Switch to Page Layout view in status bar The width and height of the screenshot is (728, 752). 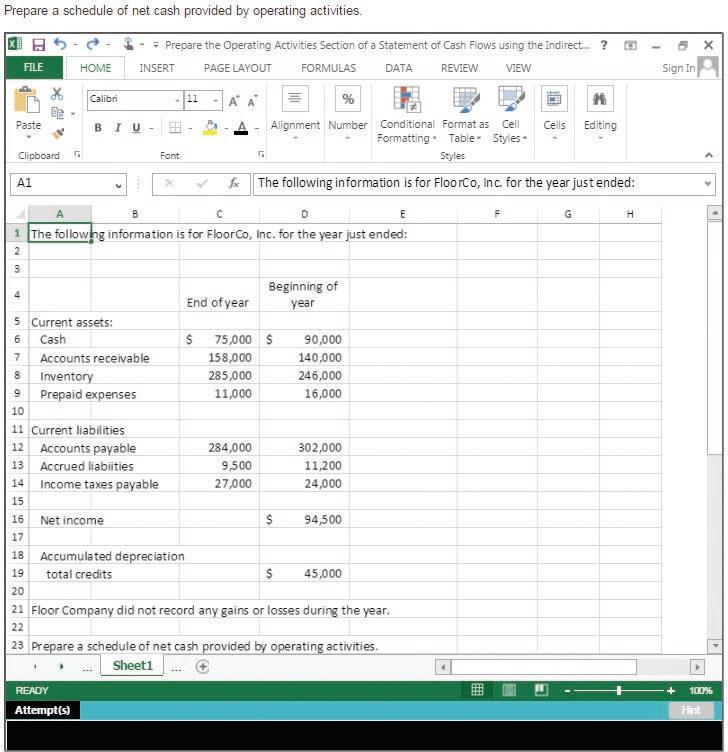509,690
